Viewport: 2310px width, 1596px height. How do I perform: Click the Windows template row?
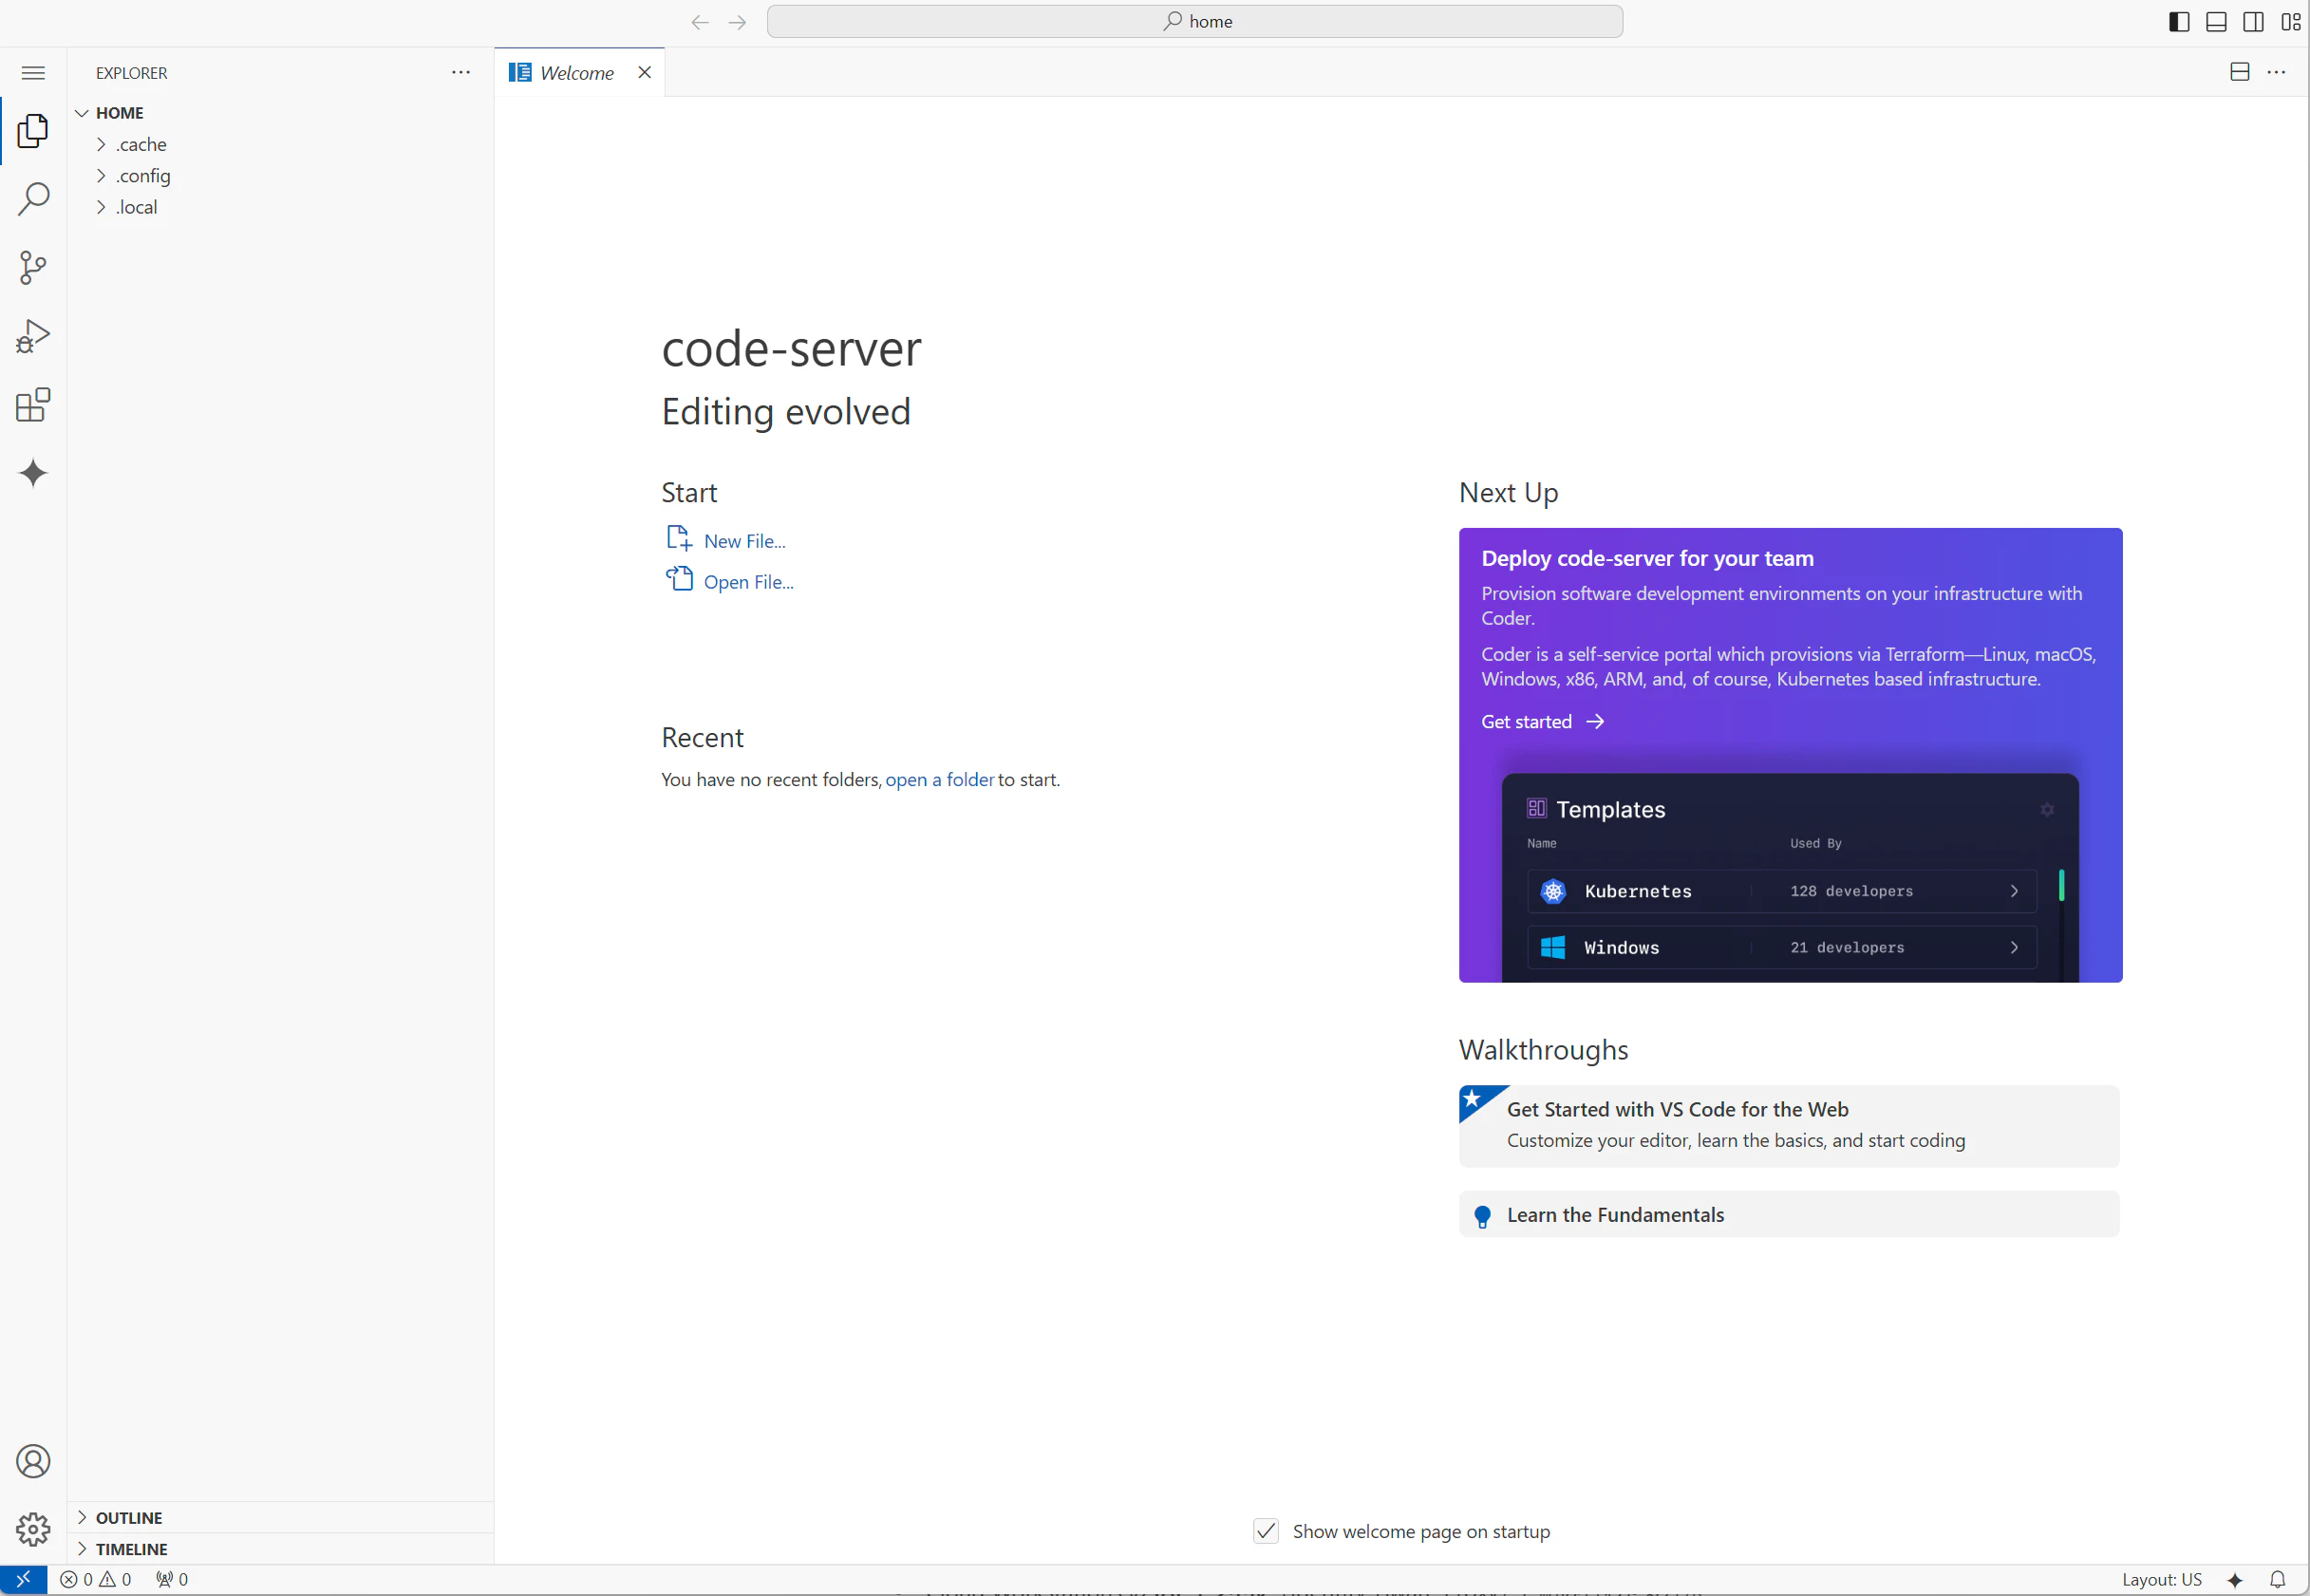coord(1781,947)
